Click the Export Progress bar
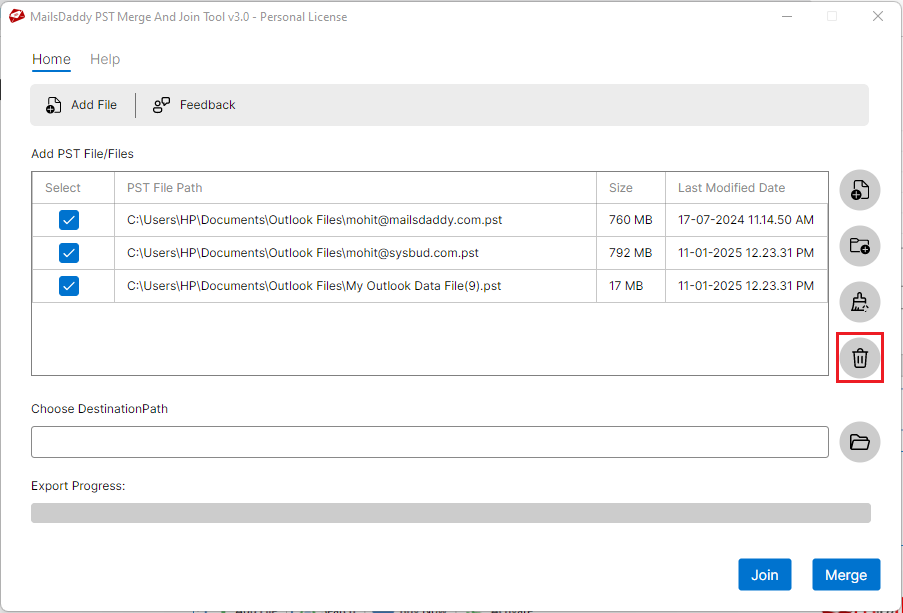This screenshot has width=903, height=613. [450, 513]
